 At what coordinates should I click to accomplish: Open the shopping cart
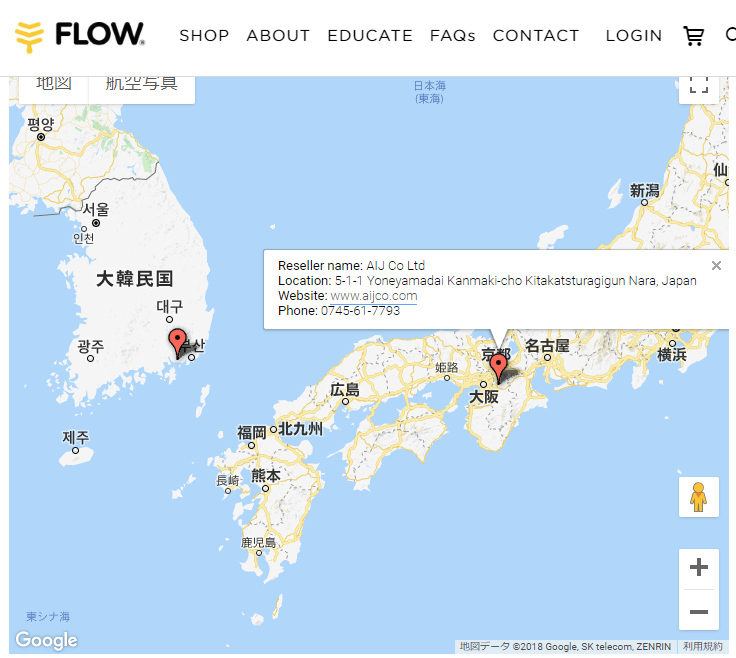(x=693, y=36)
